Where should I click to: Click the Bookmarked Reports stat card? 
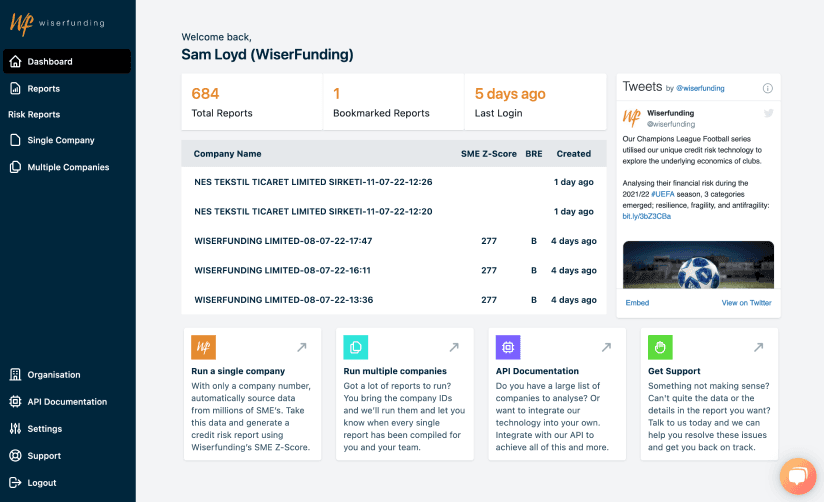[x=394, y=102]
